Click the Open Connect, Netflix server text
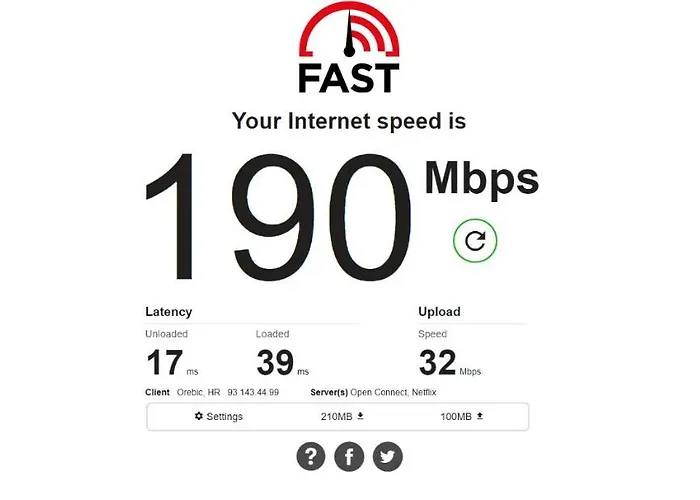The width and height of the screenshot is (700, 500). tap(393, 392)
